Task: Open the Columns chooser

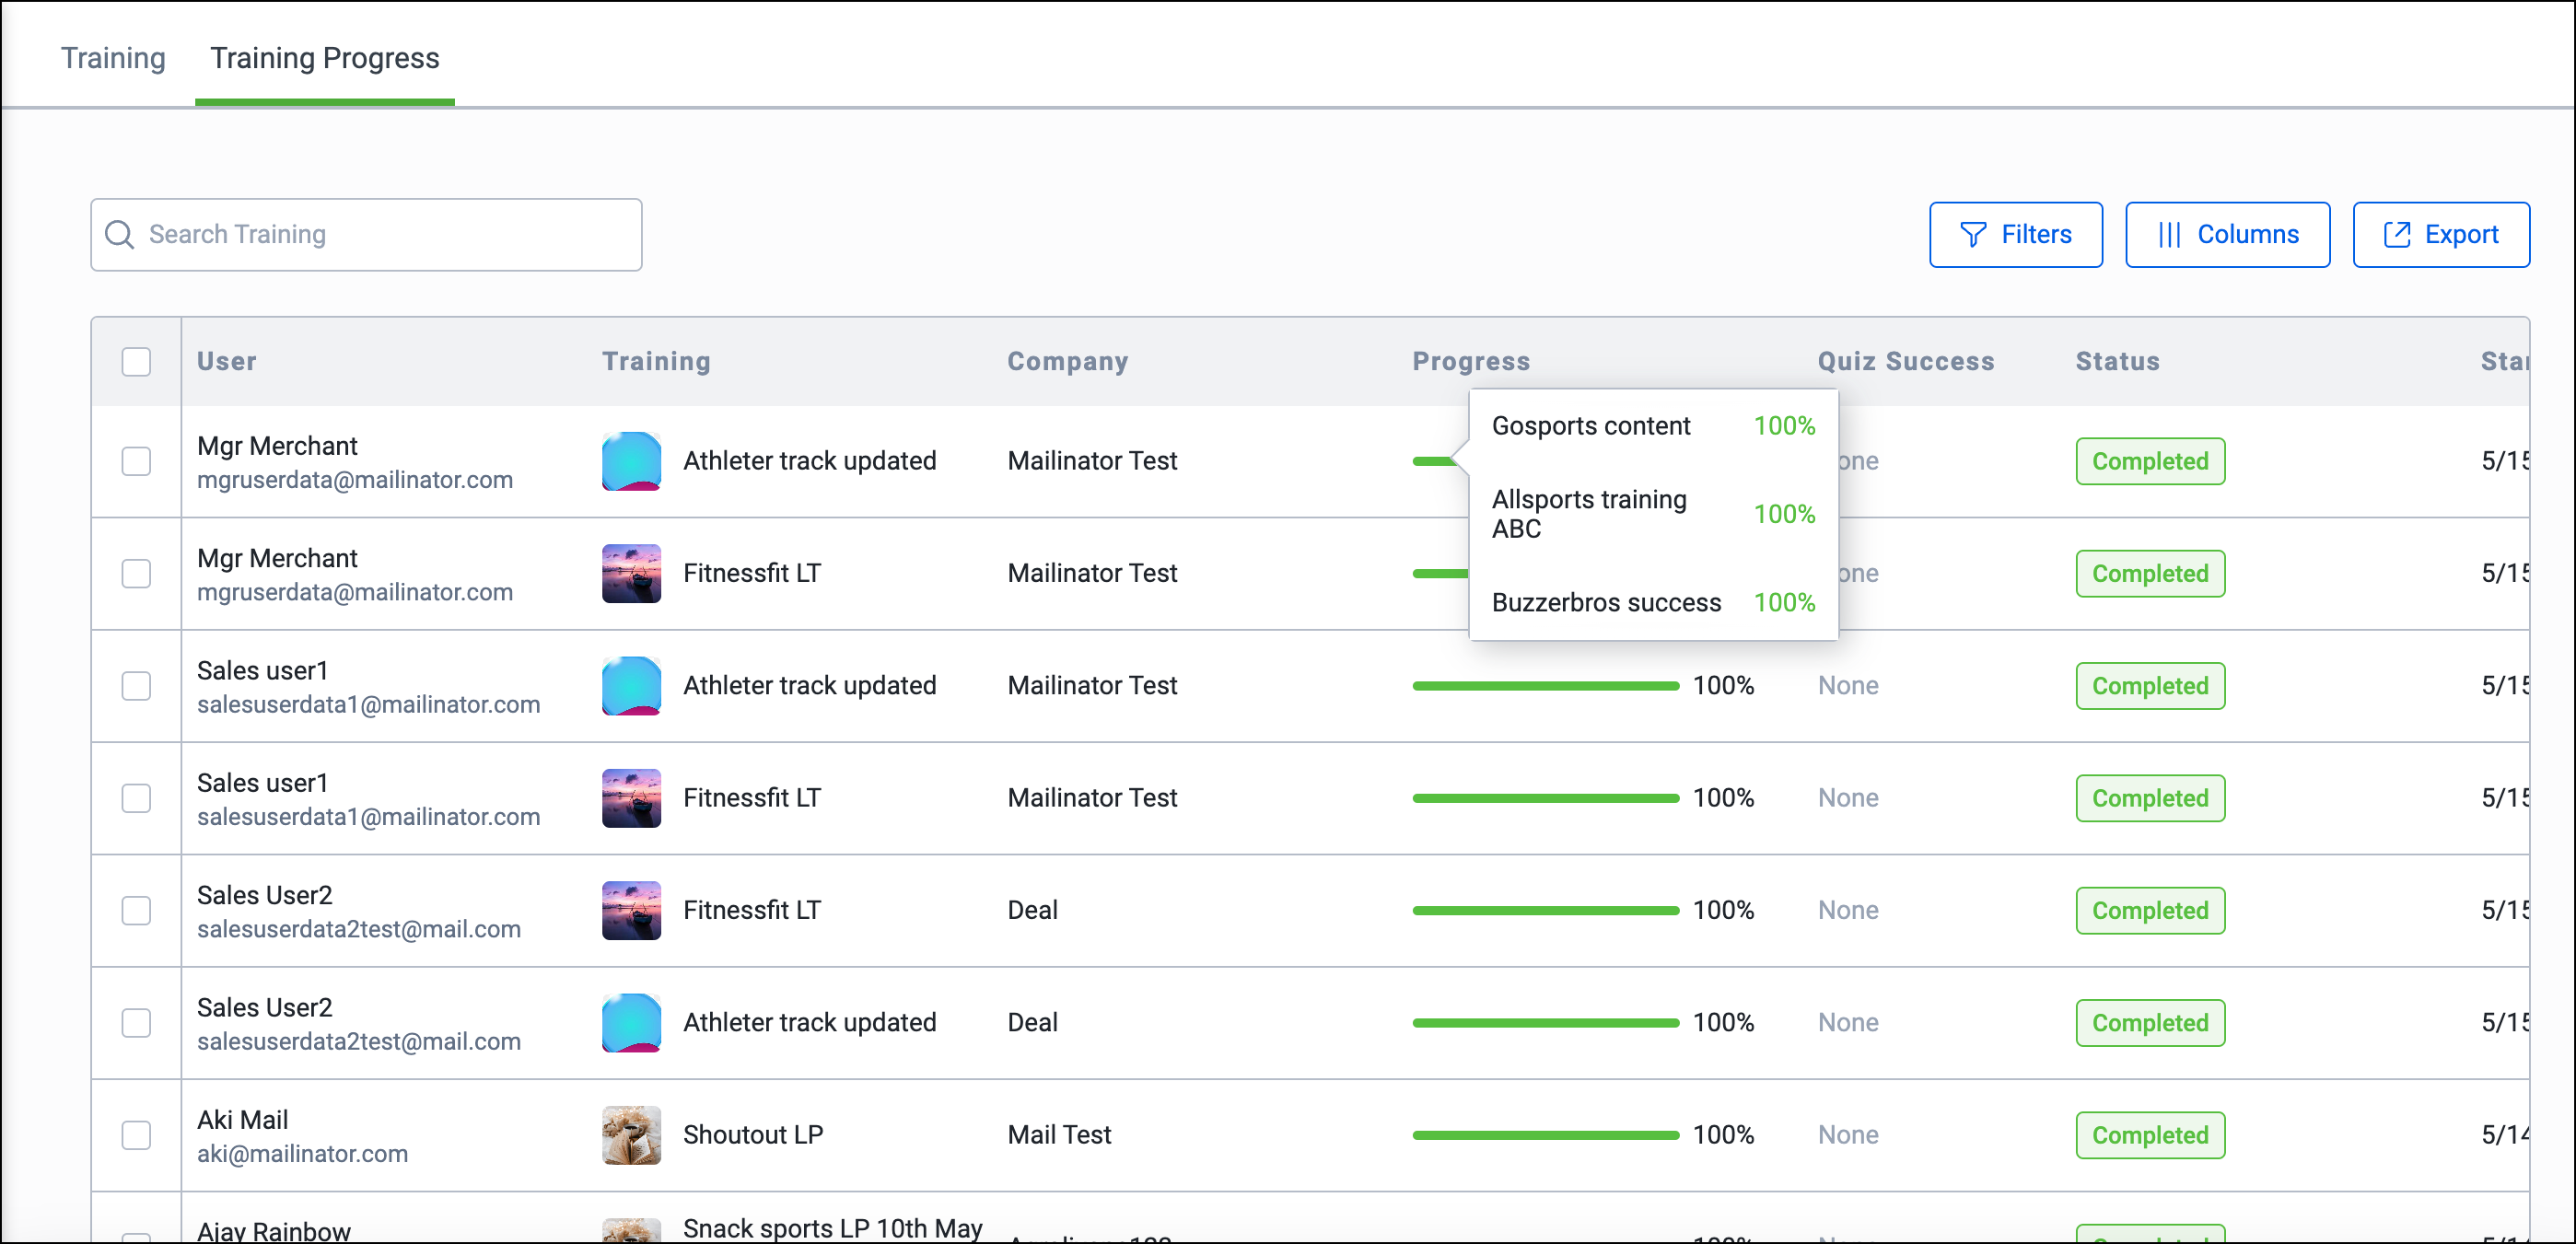Action: pos(2227,234)
